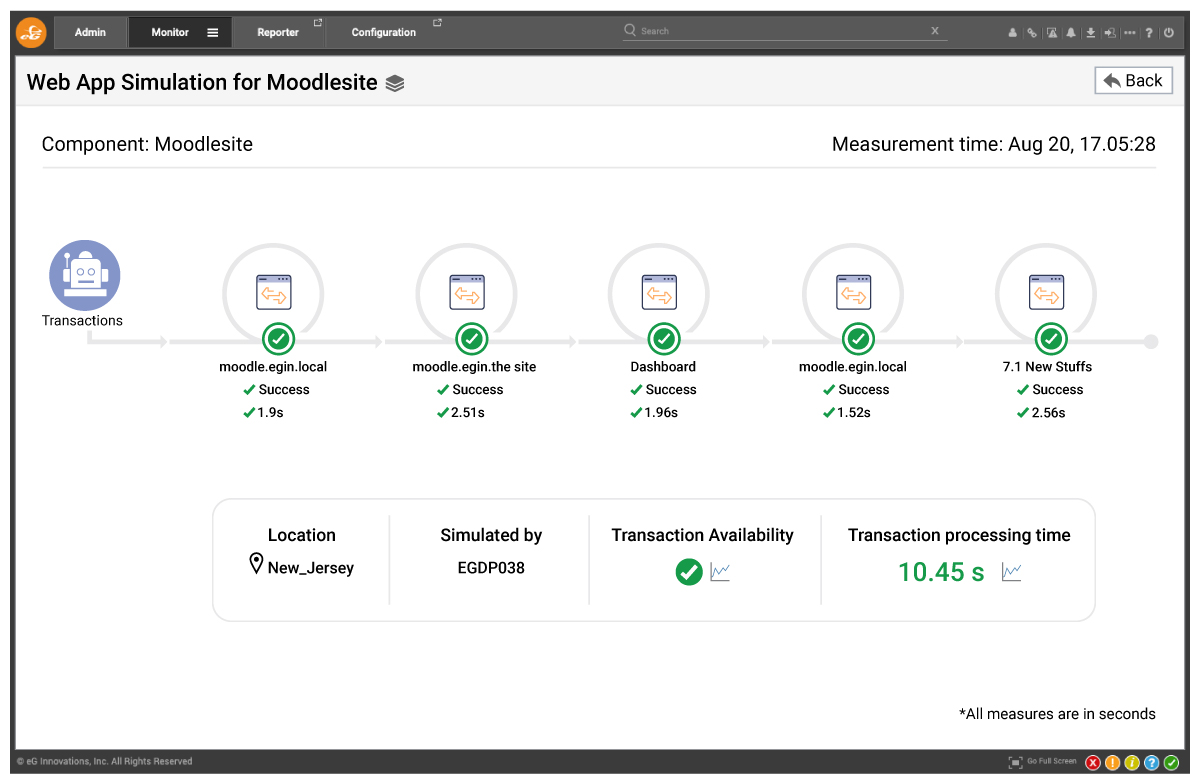This screenshot has width=1200, height=783.
Task: Click the download icon in header
Action: tap(1091, 33)
